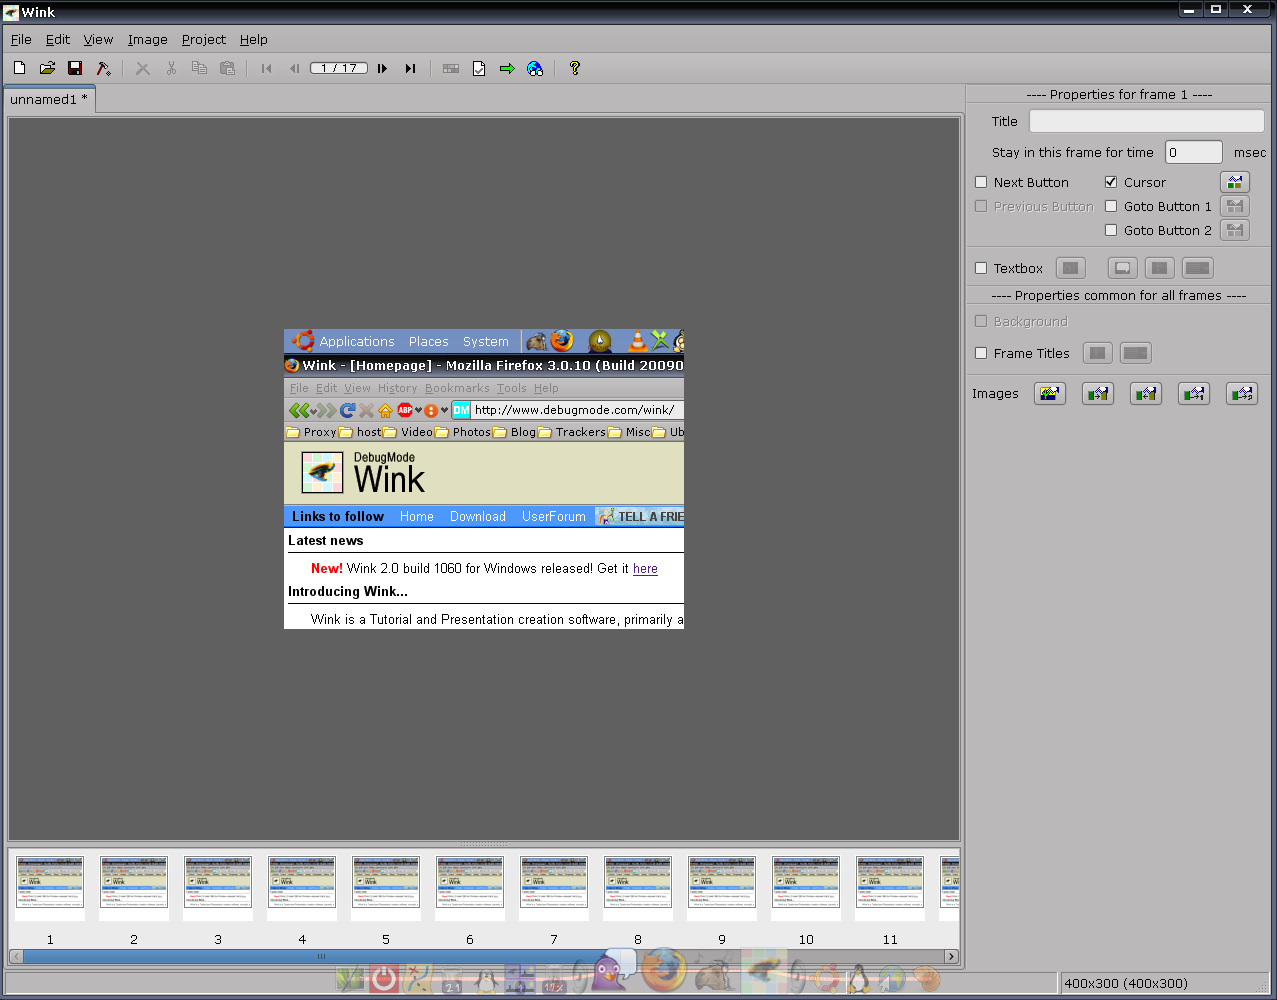Click the red power icon in the dock
1277x1000 pixels.
[x=384, y=979]
